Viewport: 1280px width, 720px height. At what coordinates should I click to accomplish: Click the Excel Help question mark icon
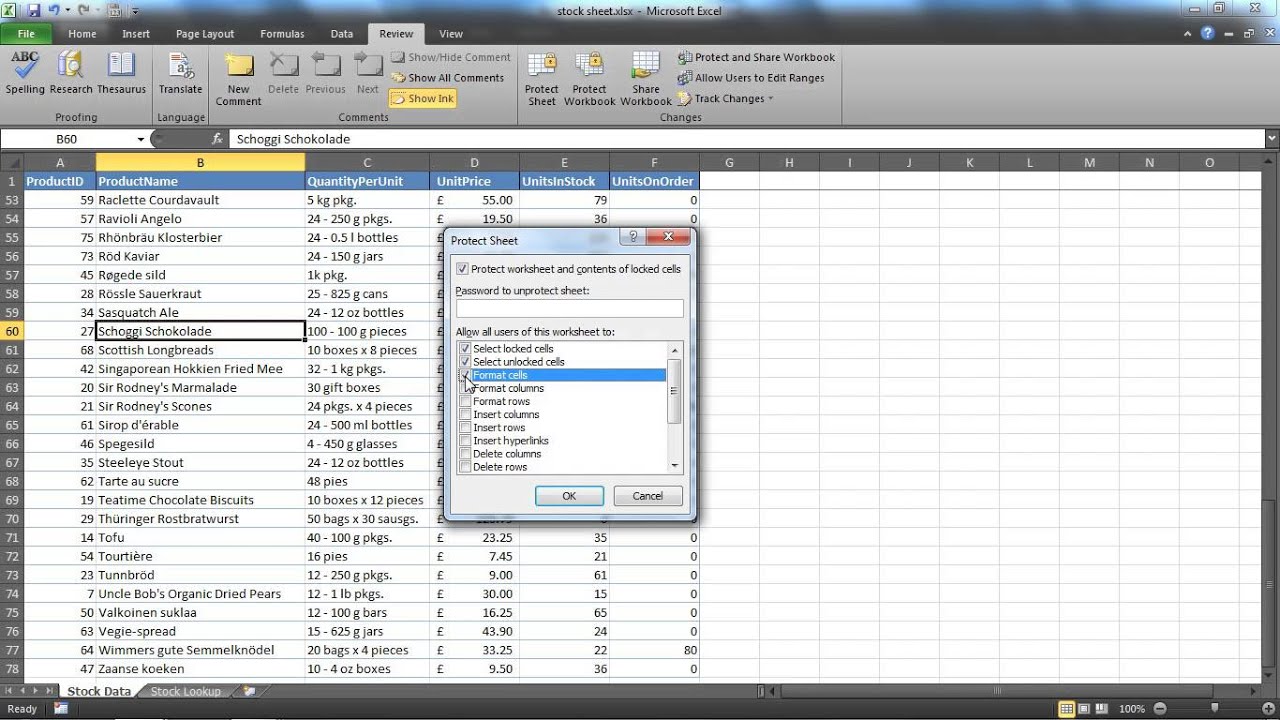1208,33
